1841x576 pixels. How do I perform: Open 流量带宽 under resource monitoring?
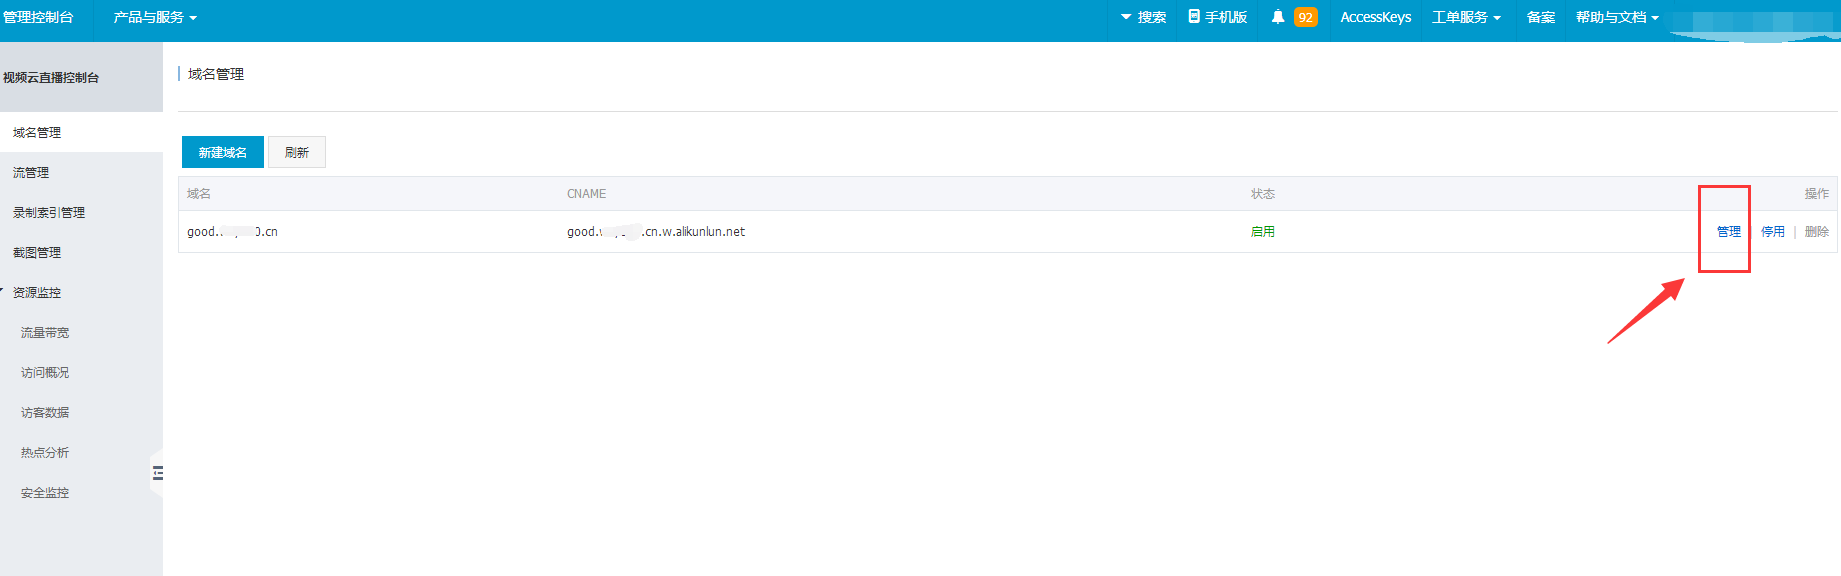[x=45, y=332]
